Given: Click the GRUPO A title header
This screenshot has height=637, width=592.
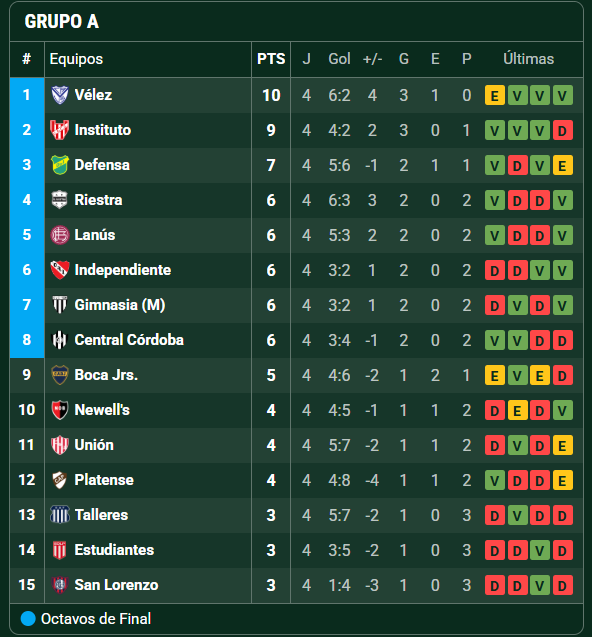Looking at the screenshot, I should tap(61, 22).
